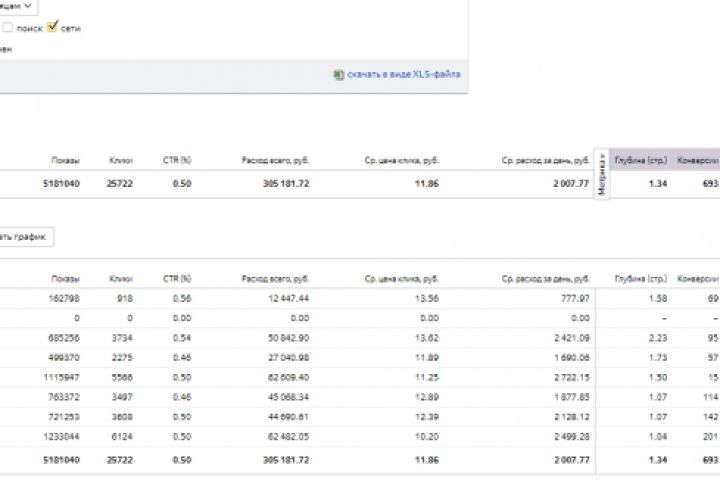Select "CTR (%)" header in lower table

(177, 277)
